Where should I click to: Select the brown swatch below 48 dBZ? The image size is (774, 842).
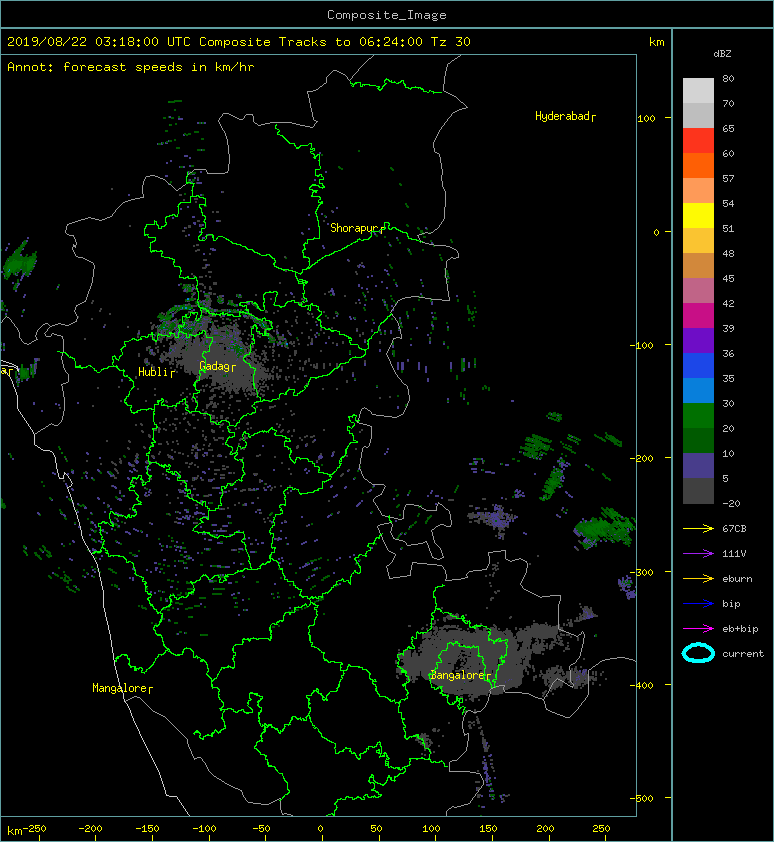(x=698, y=266)
